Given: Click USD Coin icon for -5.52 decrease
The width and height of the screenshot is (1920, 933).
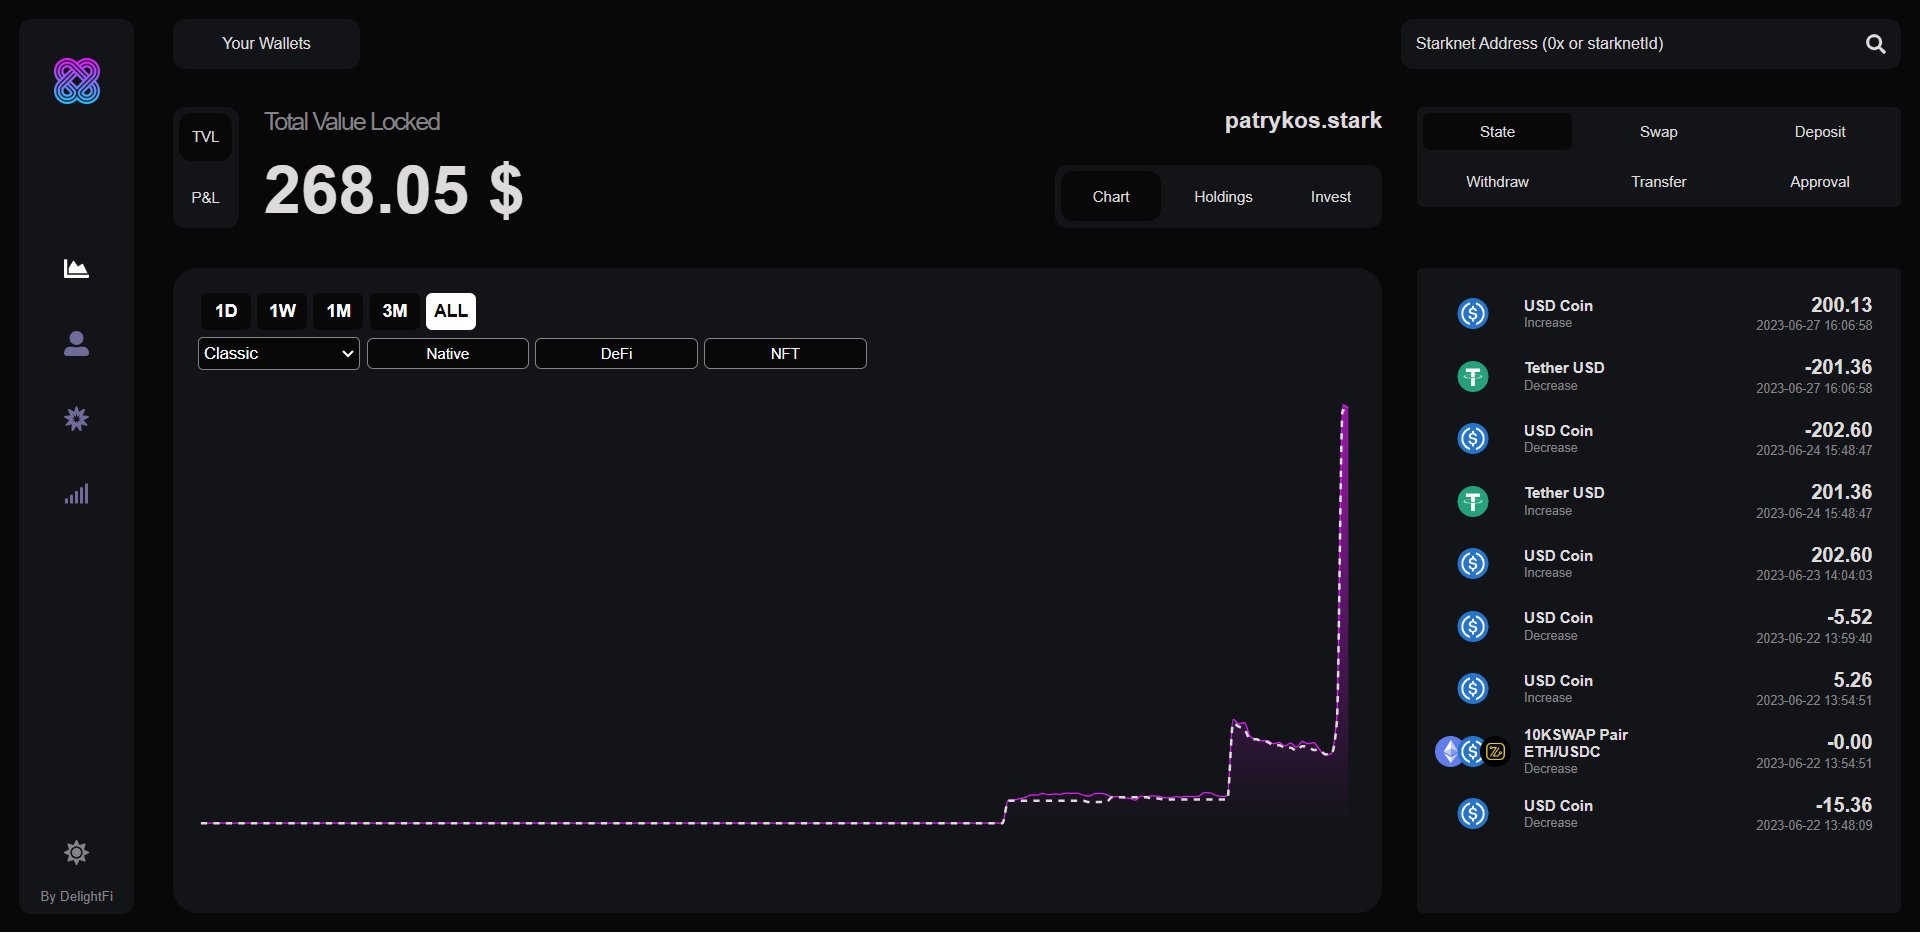Looking at the screenshot, I should pyautogui.click(x=1473, y=626).
